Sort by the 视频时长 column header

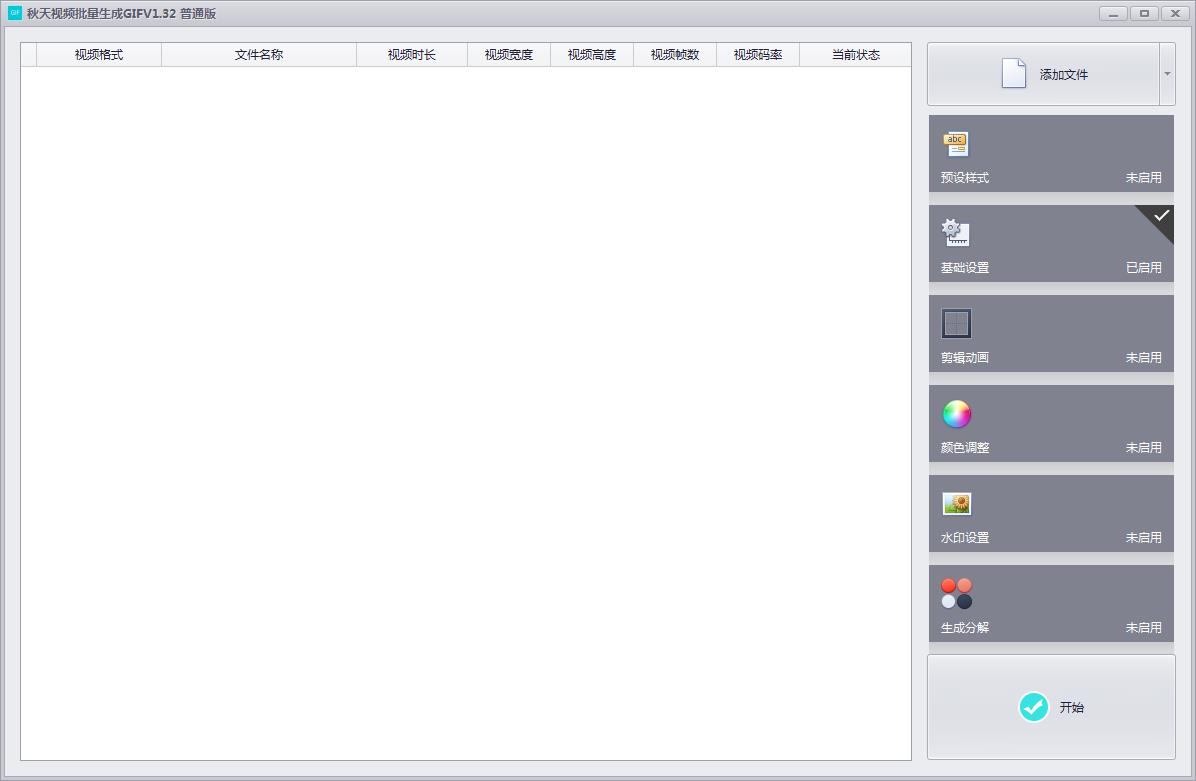click(x=412, y=55)
